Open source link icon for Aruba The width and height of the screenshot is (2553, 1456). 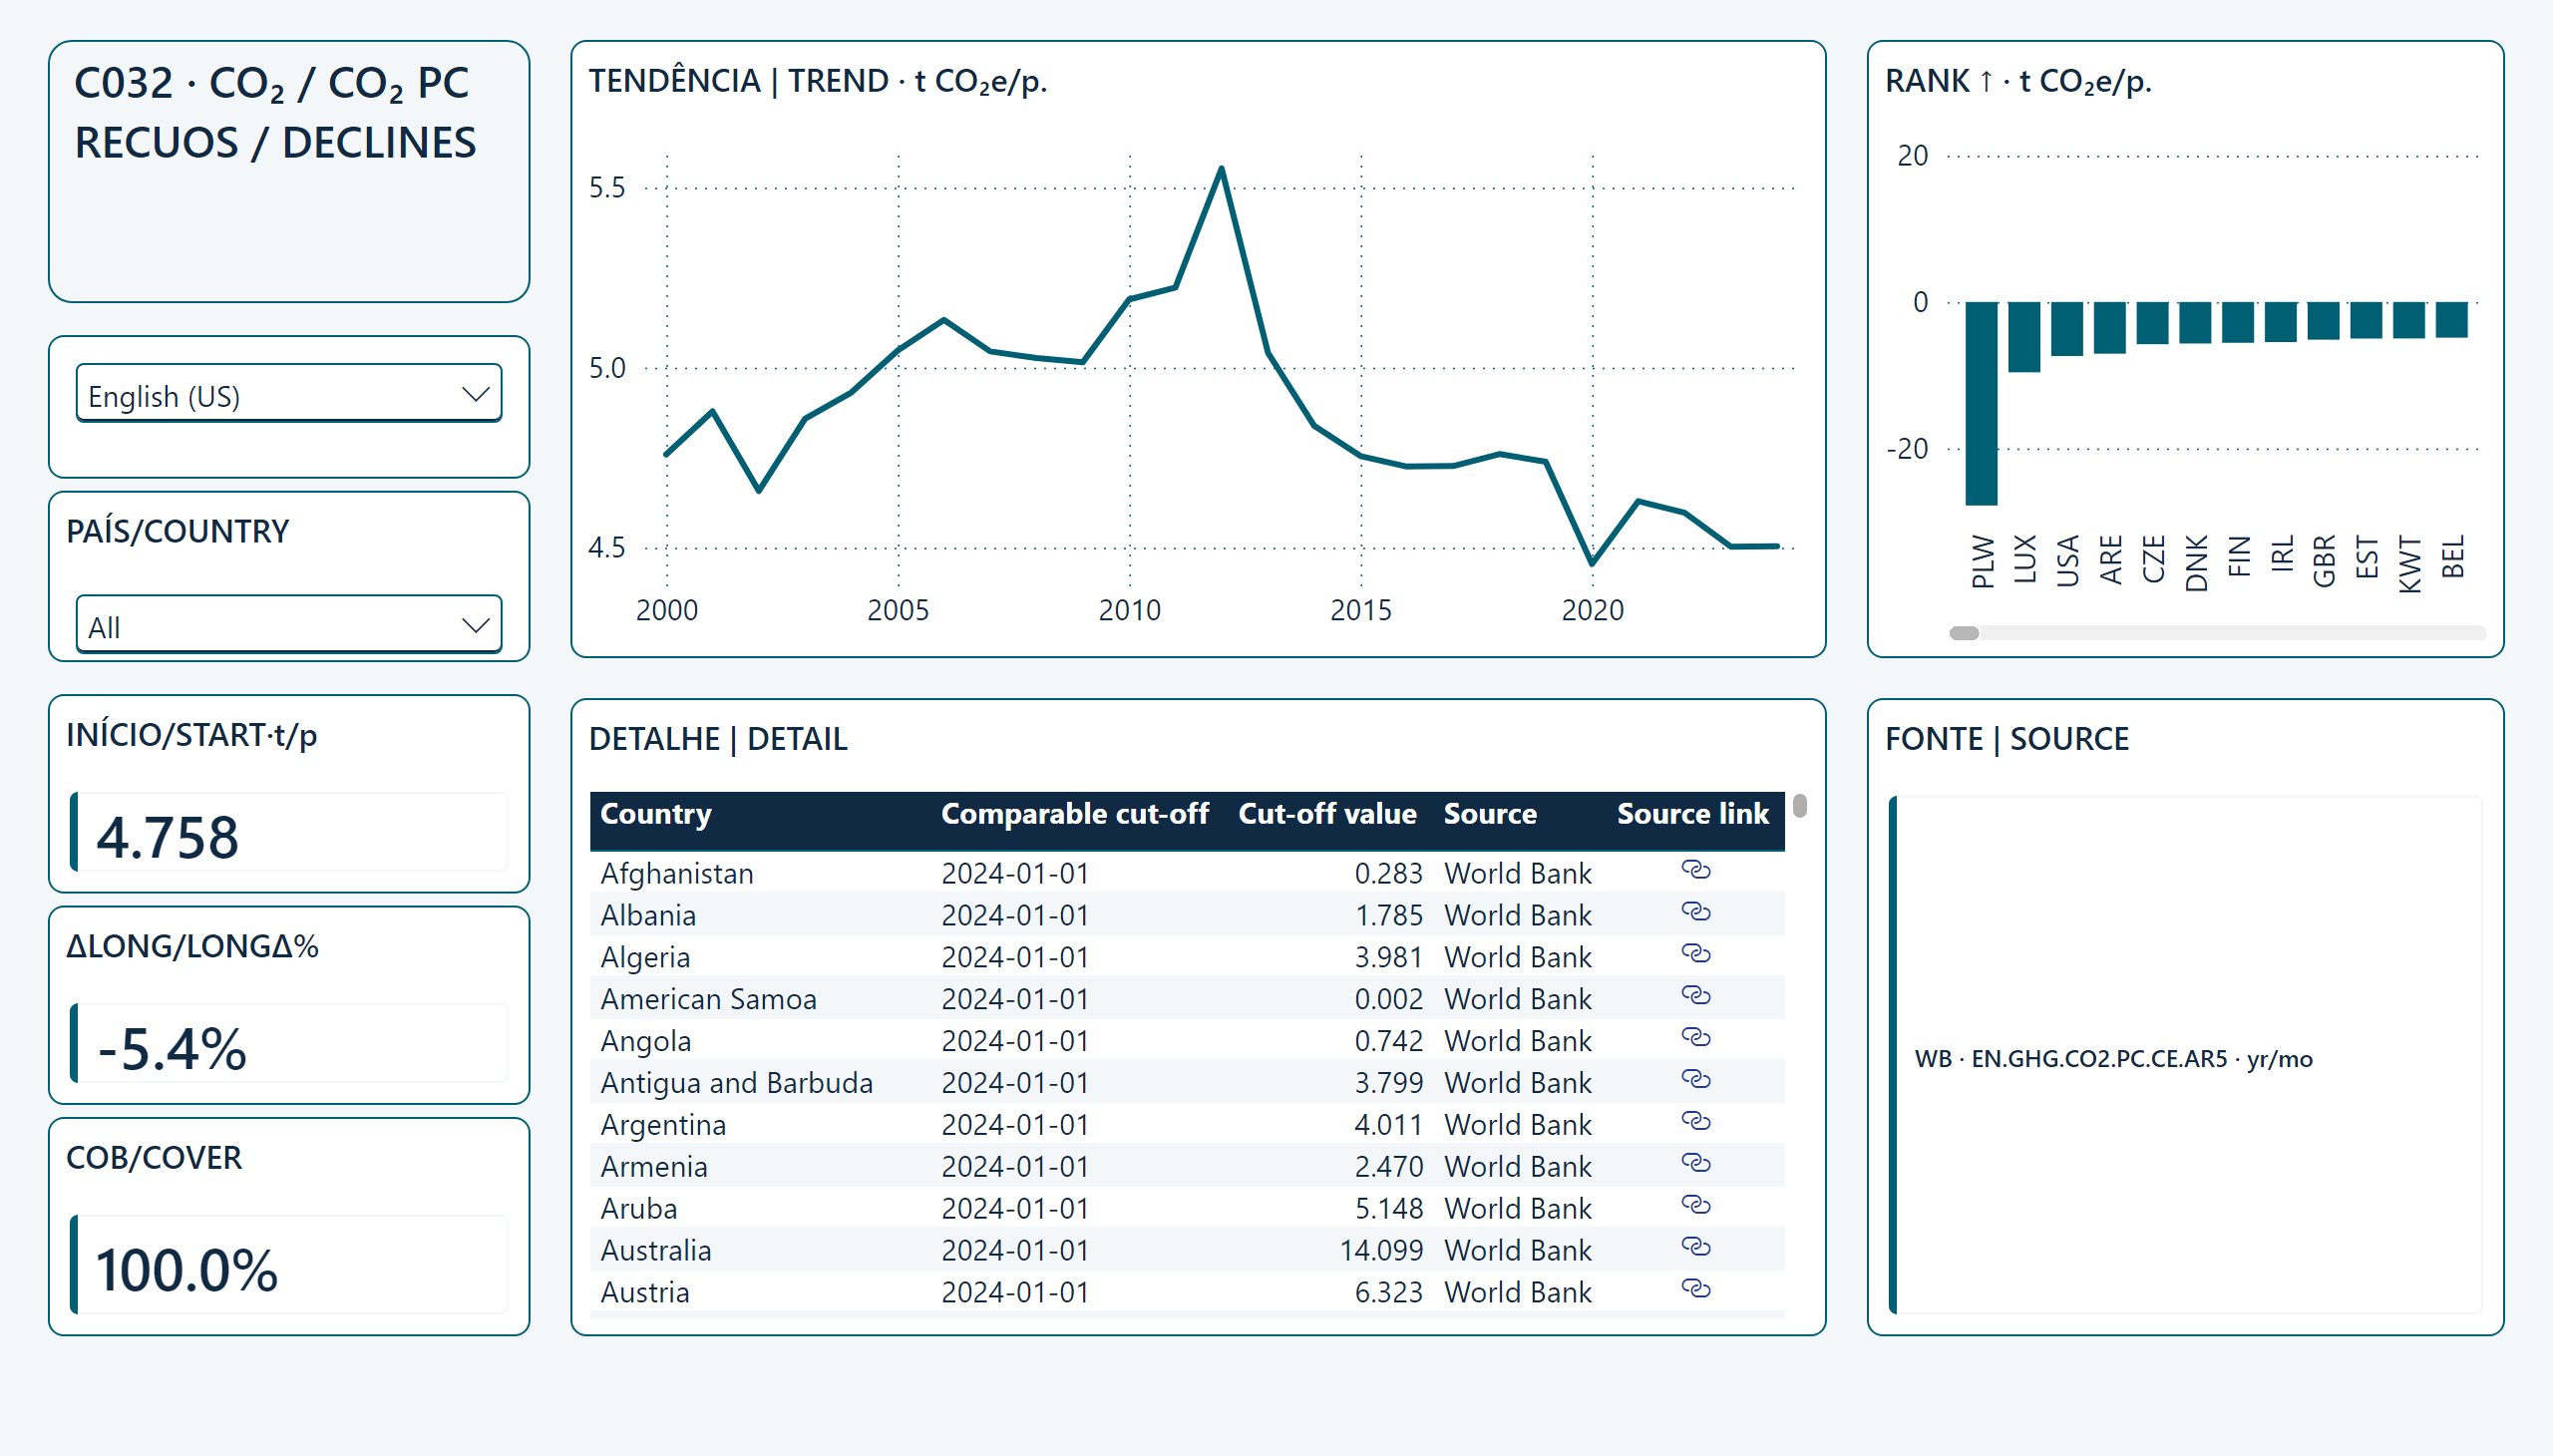tap(1695, 1206)
